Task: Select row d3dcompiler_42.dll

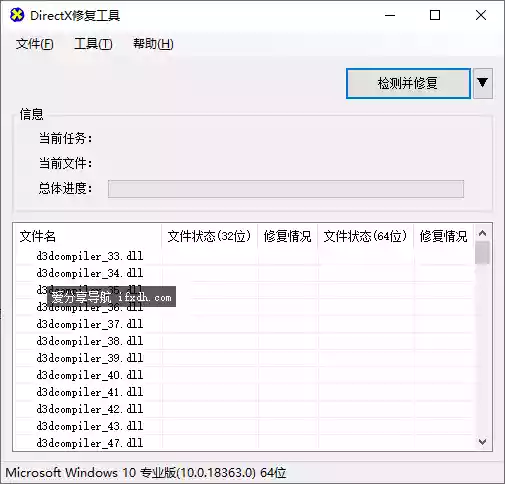Action: 244,409
